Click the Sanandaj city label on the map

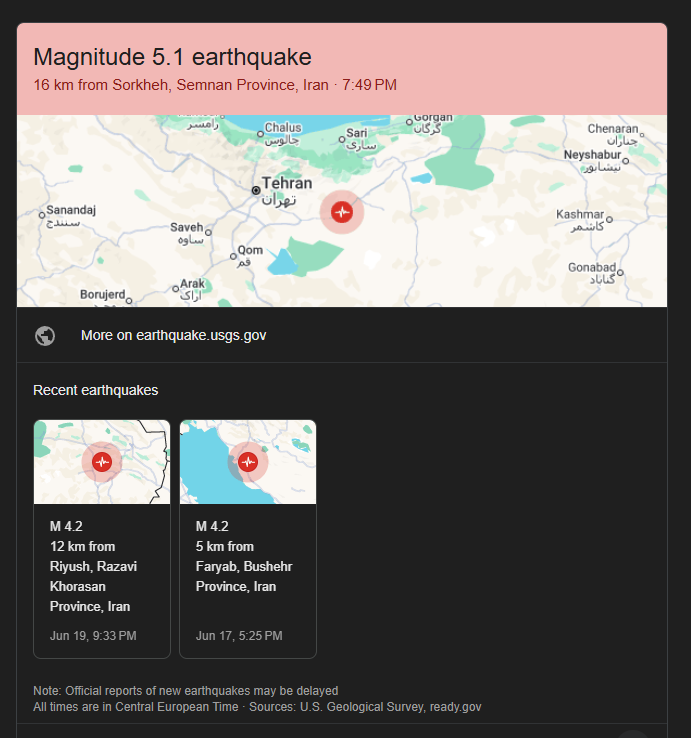(x=71, y=210)
